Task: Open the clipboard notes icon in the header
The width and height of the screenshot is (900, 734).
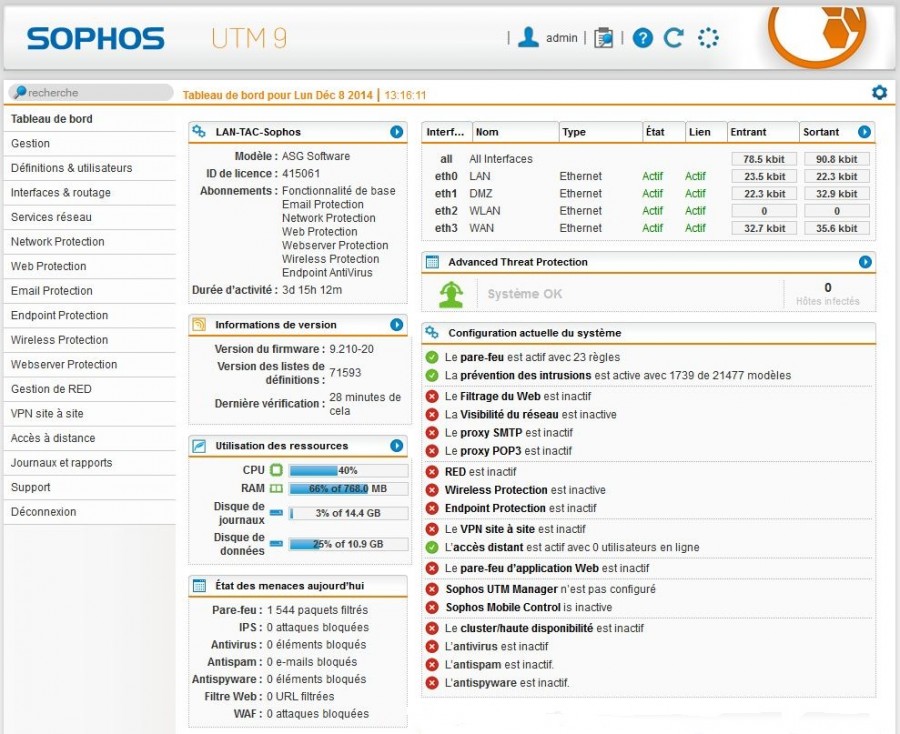Action: pyautogui.click(x=605, y=38)
